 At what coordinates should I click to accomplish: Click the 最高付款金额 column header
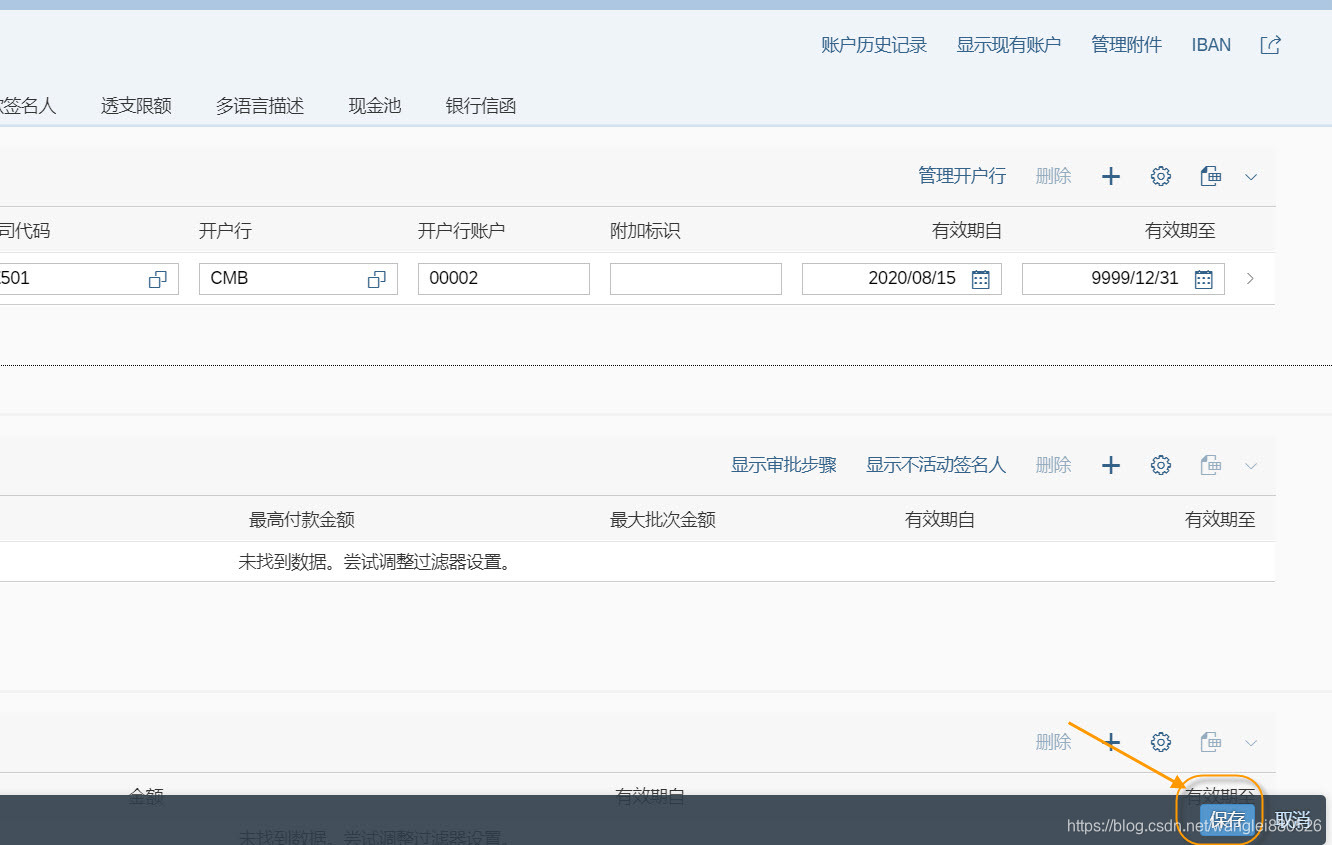pos(302,520)
